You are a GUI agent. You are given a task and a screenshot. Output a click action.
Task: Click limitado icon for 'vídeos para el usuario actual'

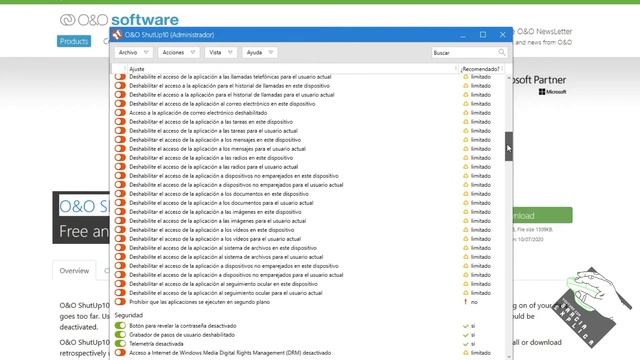point(466,239)
